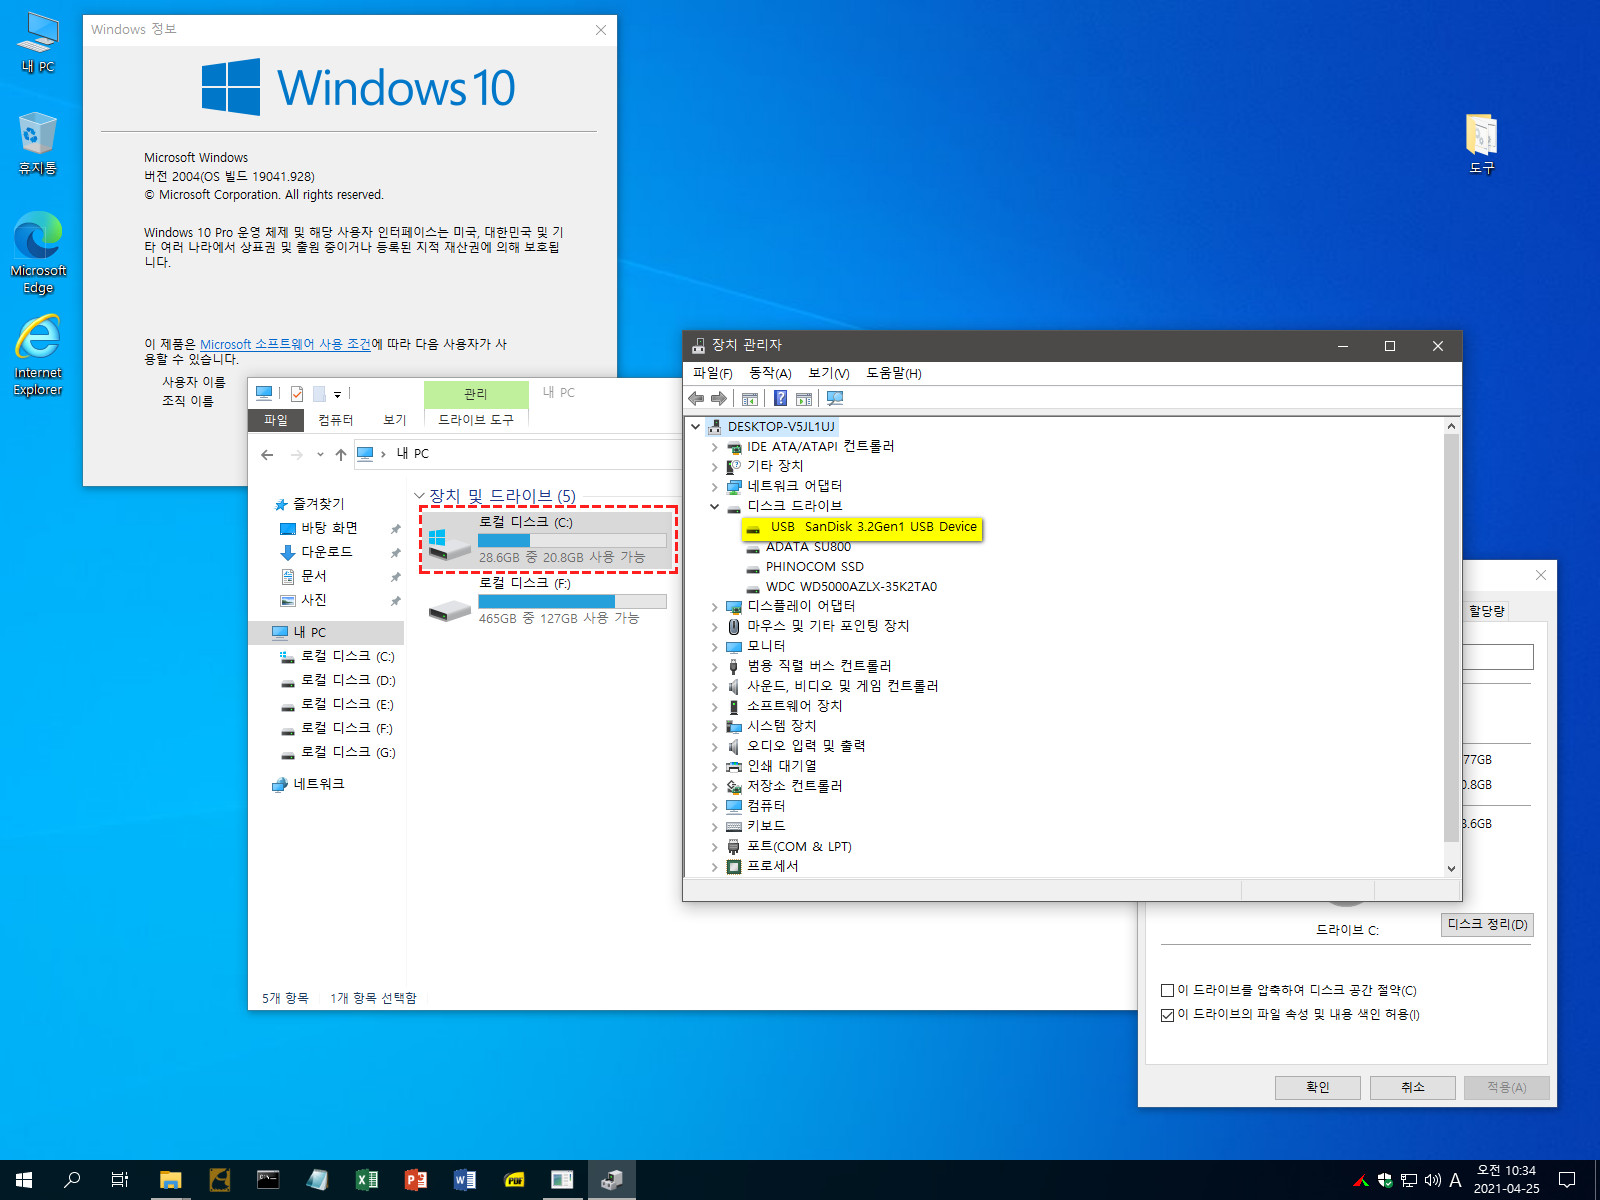The width and height of the screenshot is (1600, 1200).
Task: Click the Back arrow in Device Manager toolbar
Action: [696, 398]
